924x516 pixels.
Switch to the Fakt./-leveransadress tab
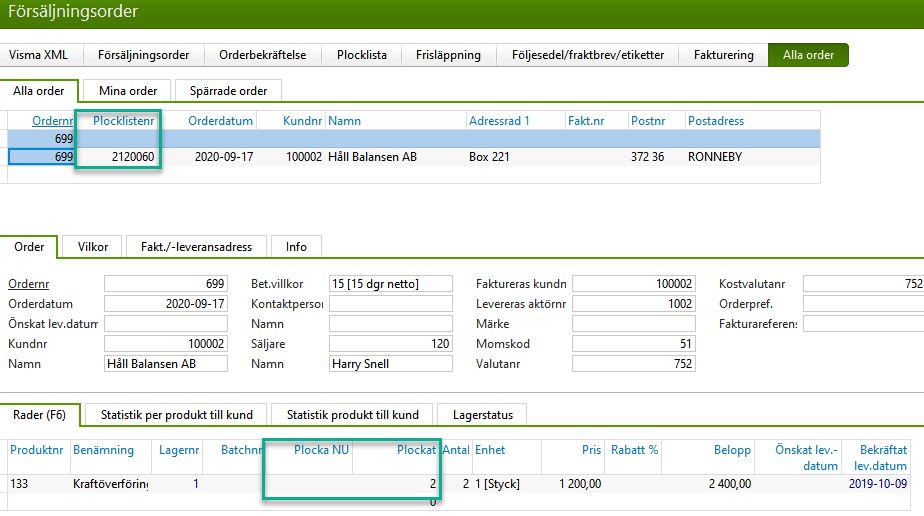point(196,246)
